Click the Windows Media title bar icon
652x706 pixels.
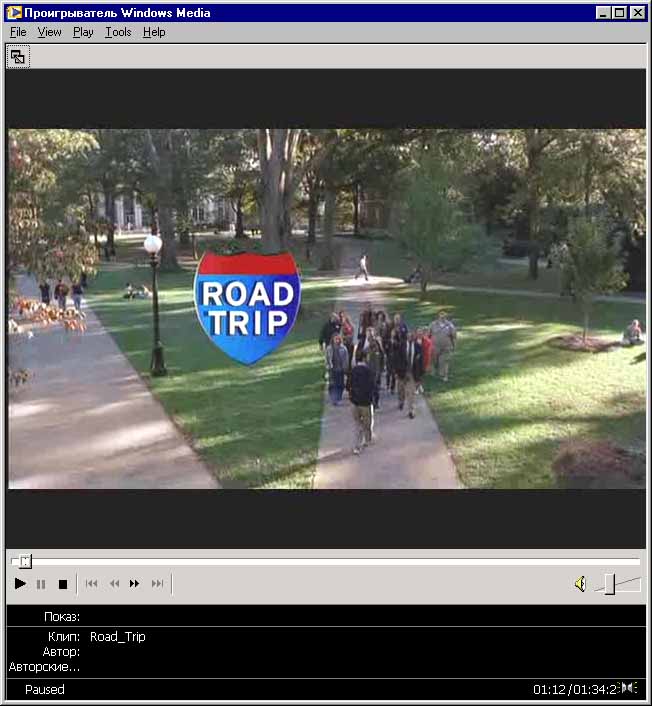click(x=14, y=13)
